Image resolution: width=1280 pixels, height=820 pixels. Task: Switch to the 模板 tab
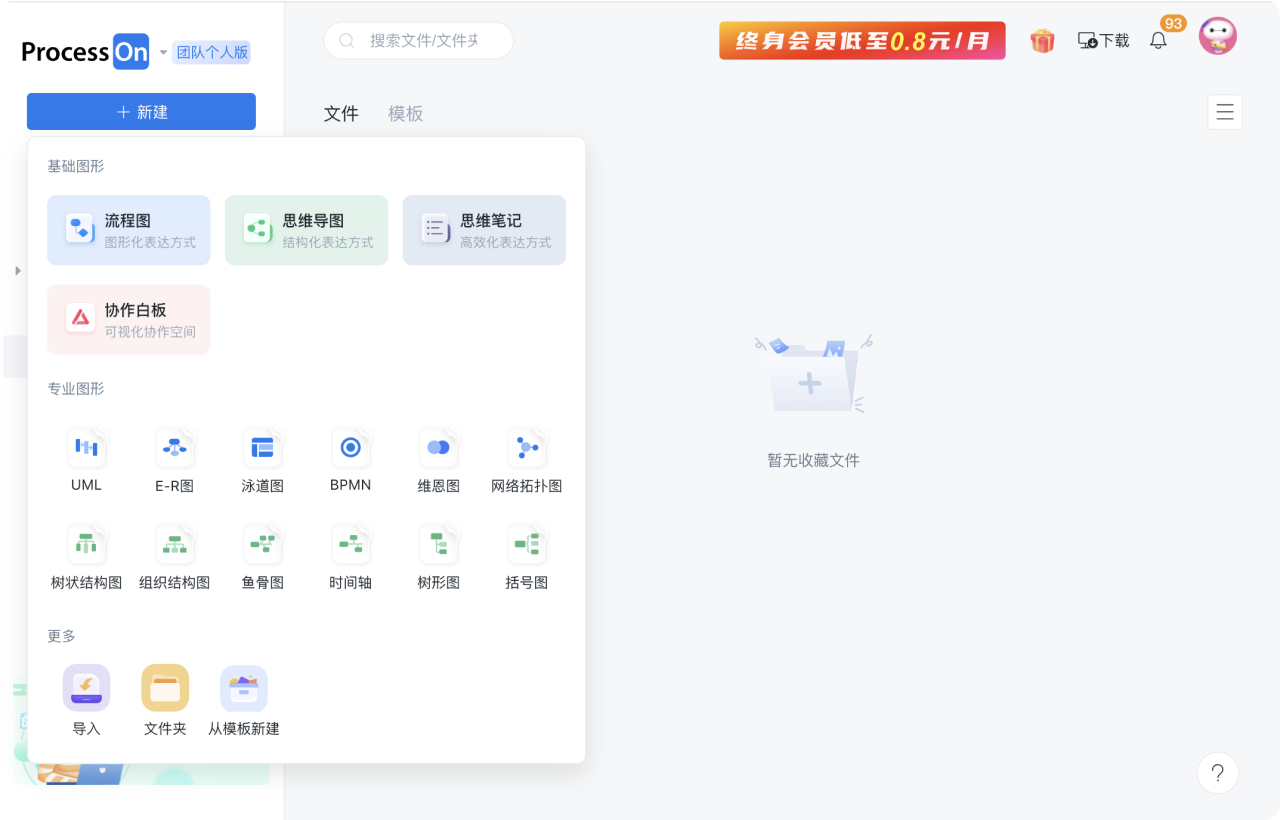pyautogui.click(x=405, y=113)
